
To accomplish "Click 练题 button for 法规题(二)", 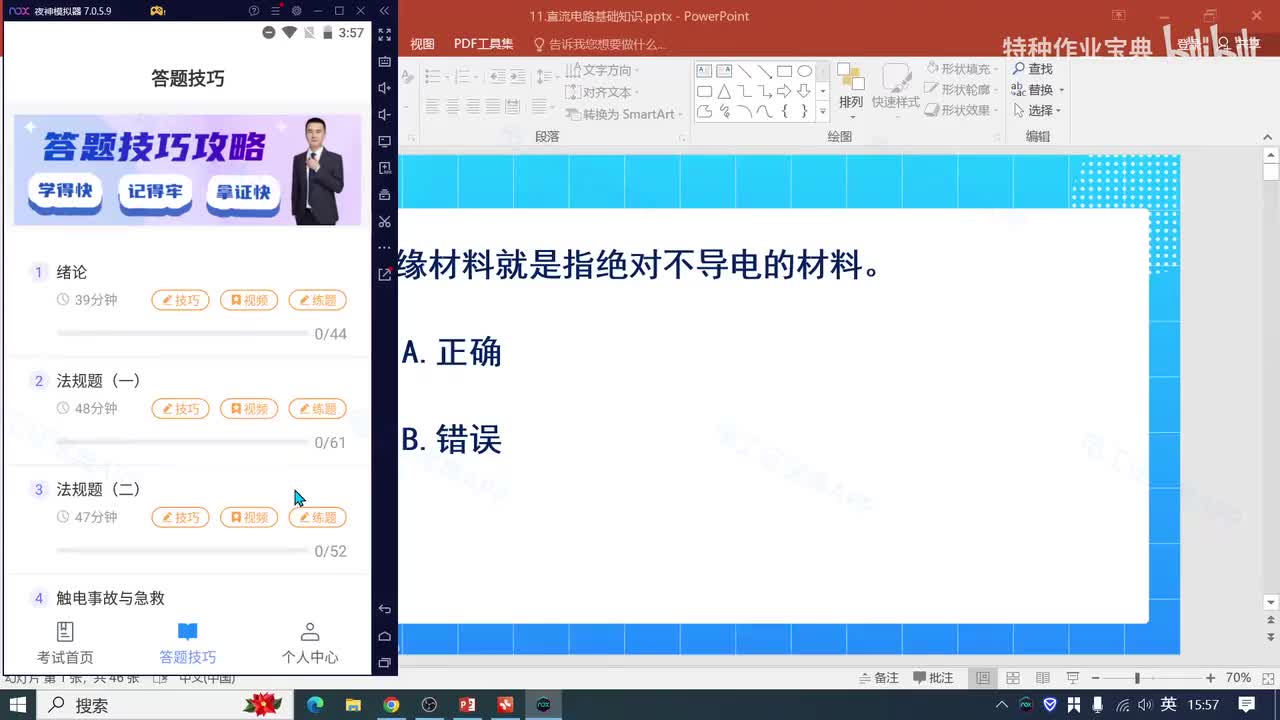I will (318, 517).
